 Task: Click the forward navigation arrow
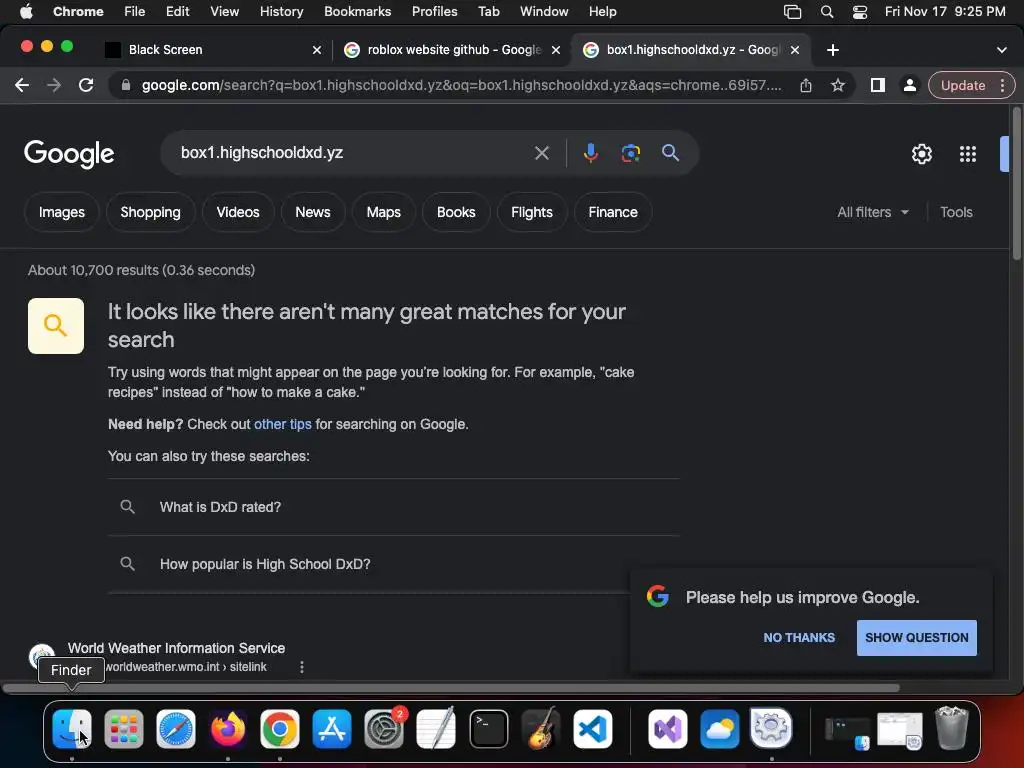[54, 85]
